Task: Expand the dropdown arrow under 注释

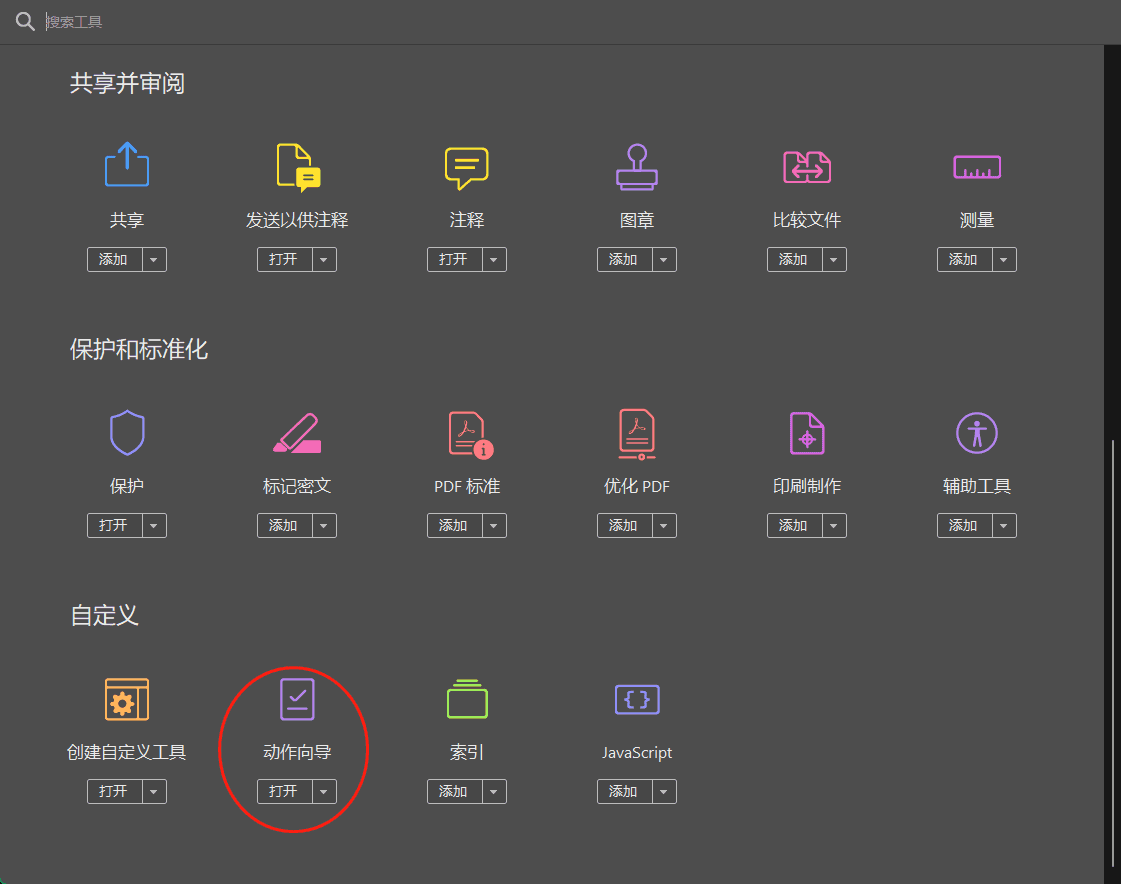Action: click(x=493, y=260)
